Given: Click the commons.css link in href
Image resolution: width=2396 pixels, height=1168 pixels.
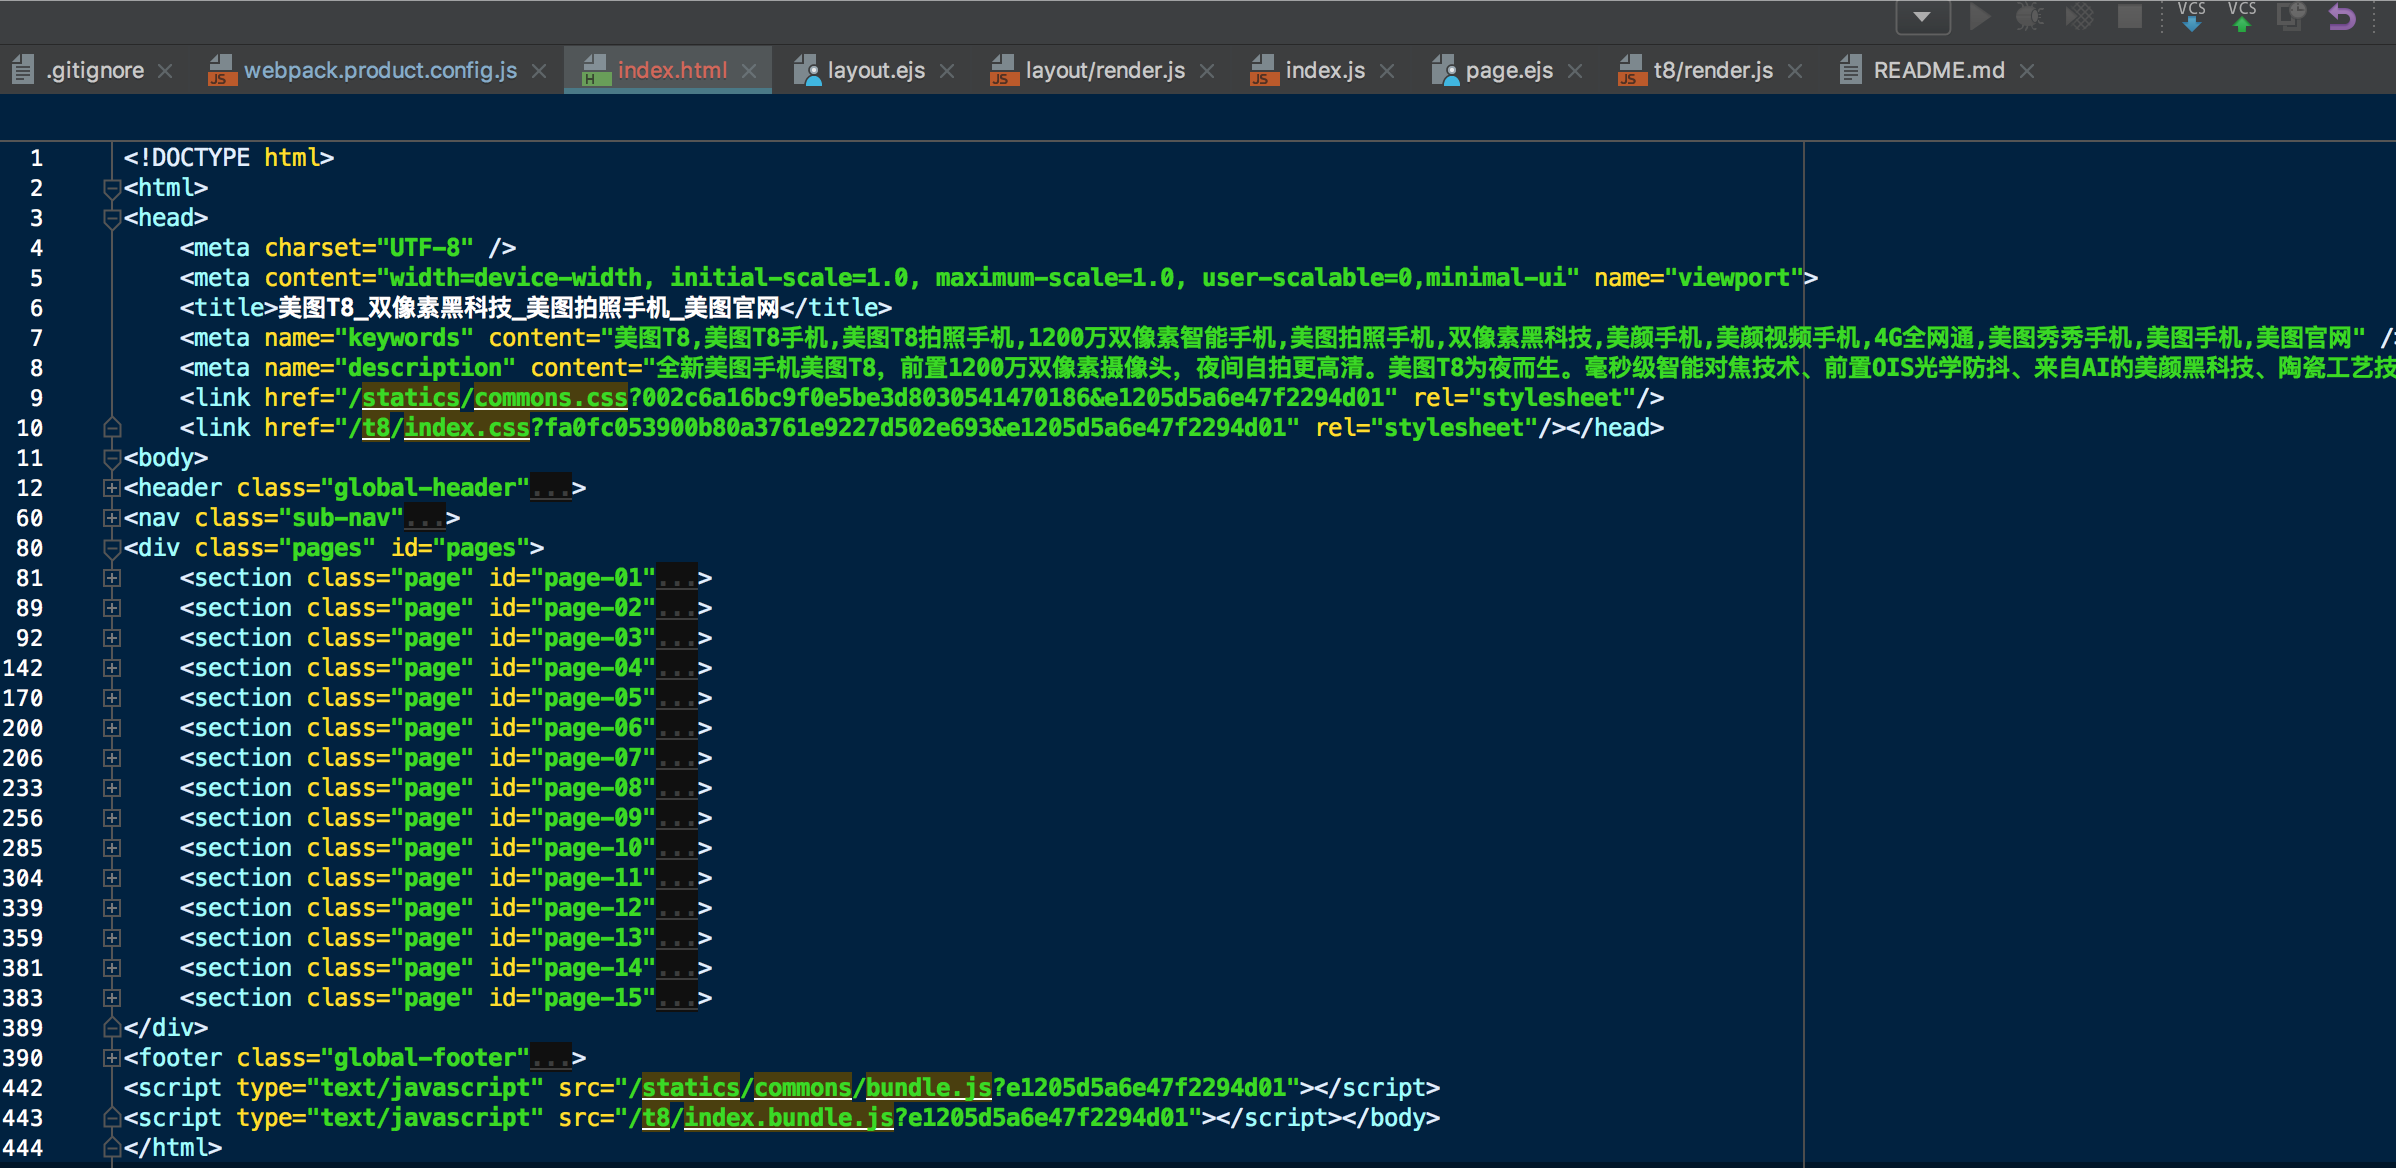Looking at the screenshot, I should tap(550, 398).
